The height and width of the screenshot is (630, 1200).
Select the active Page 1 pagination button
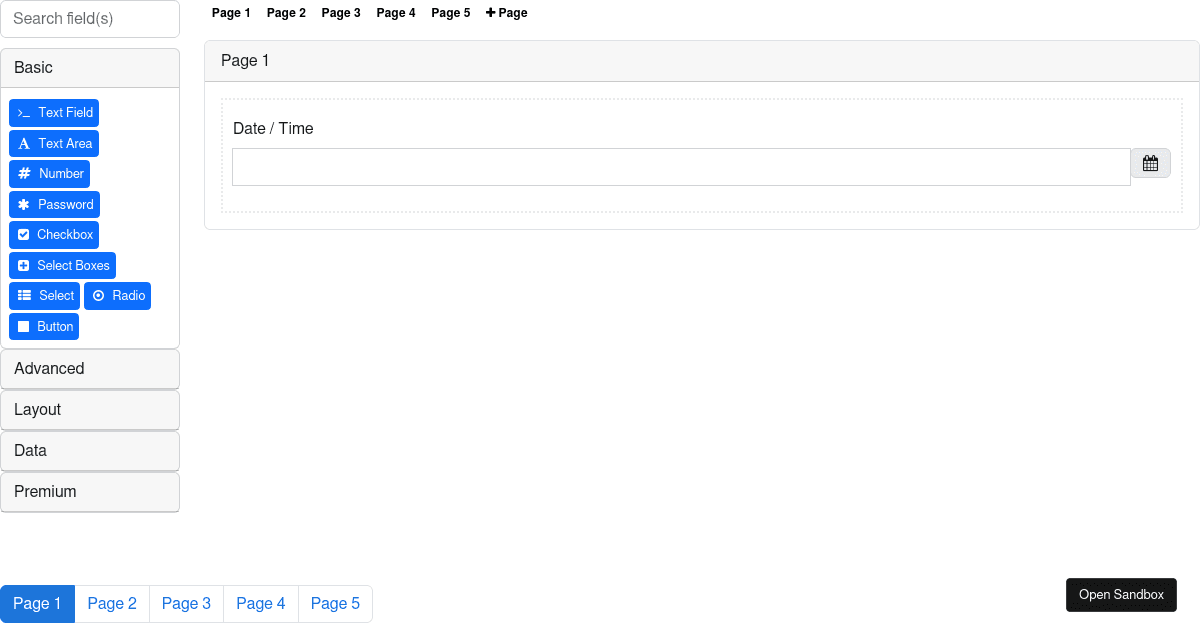pos(37,604)
